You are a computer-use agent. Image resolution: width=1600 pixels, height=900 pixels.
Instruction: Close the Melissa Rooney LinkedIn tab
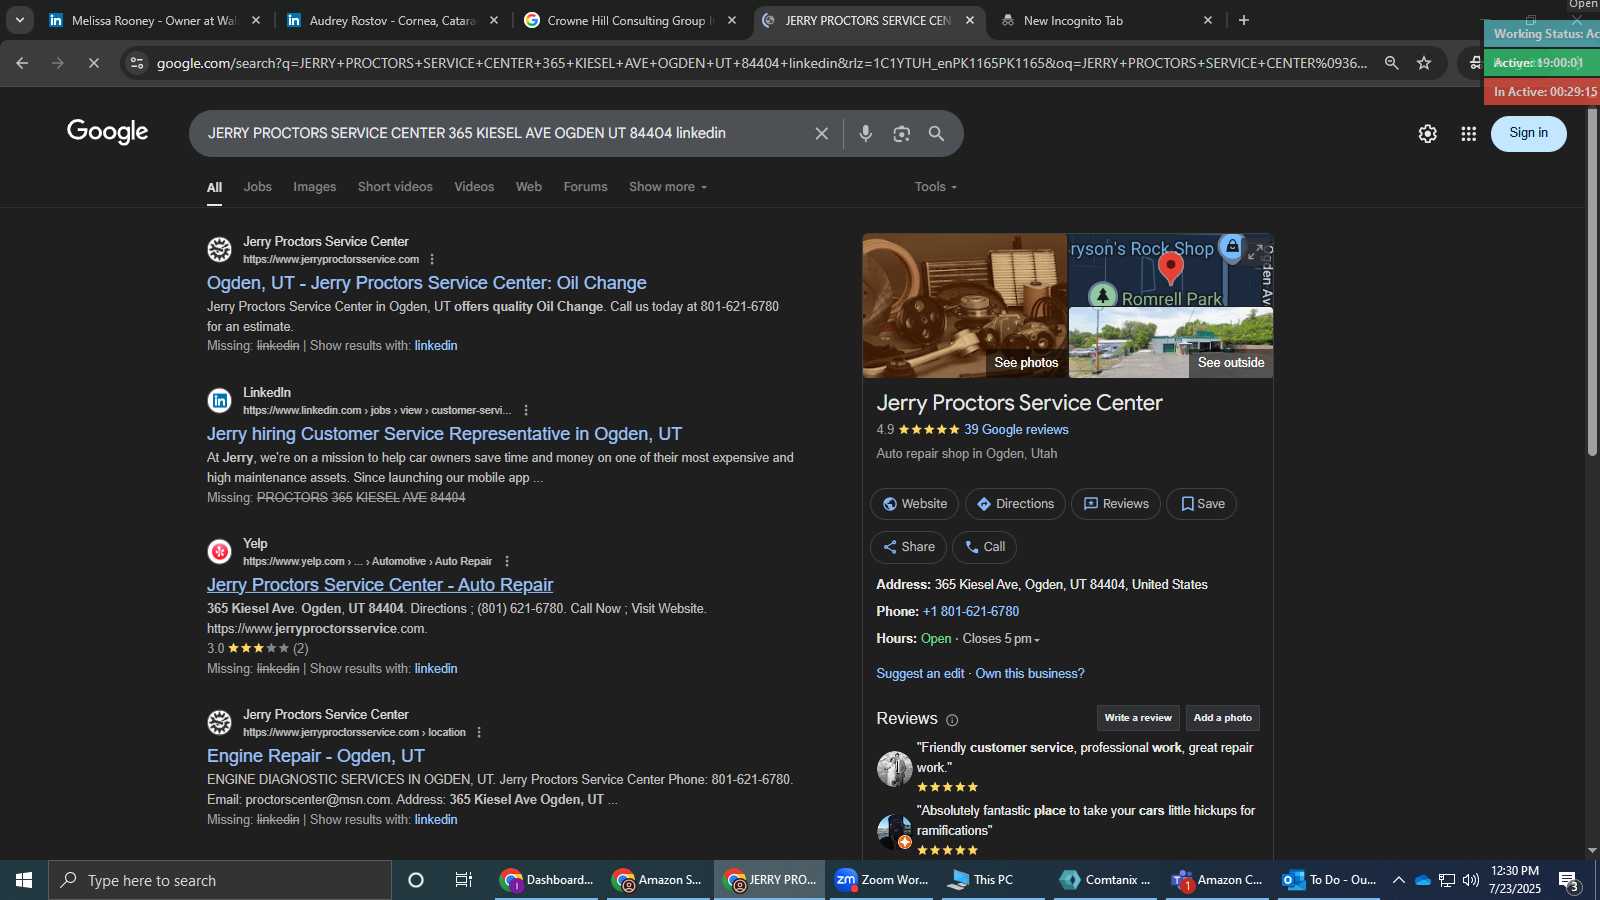[x=256, y=20]
